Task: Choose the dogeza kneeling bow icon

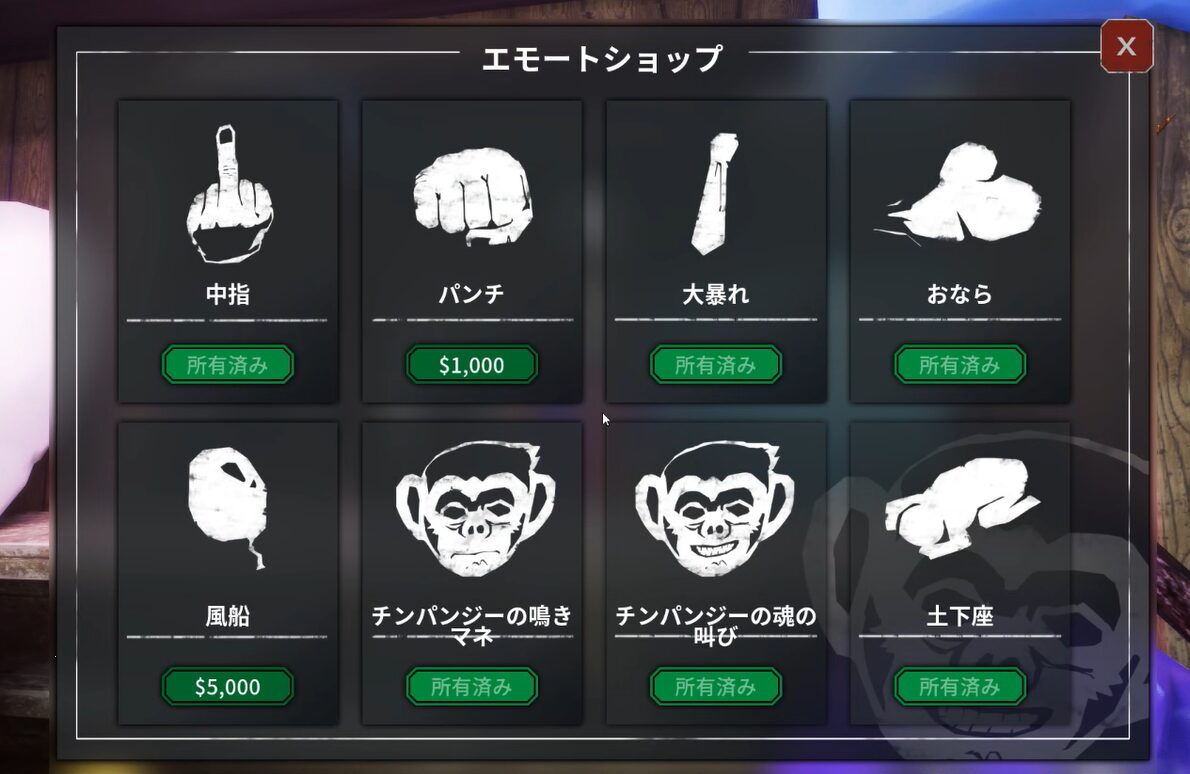Action: coord(960,506)
